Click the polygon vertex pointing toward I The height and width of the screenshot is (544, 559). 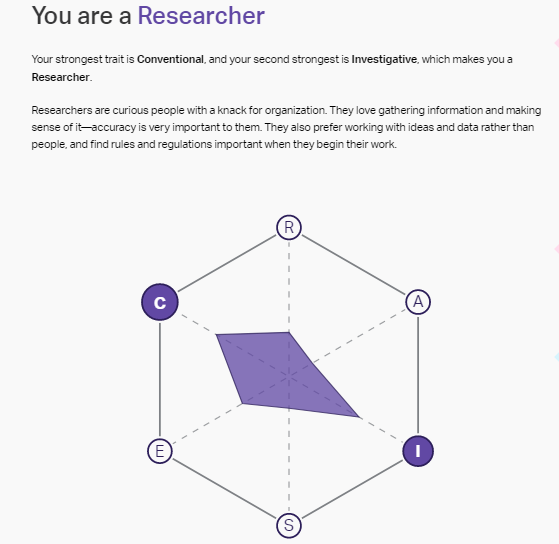pos(358,416)
